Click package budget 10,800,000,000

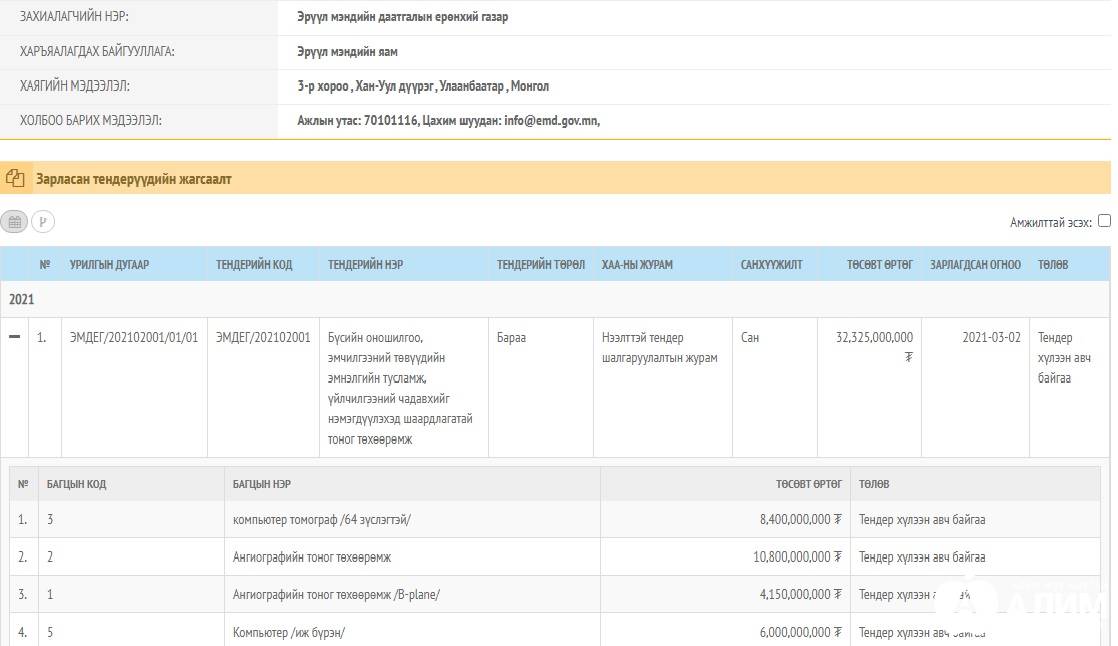[797, 557]
